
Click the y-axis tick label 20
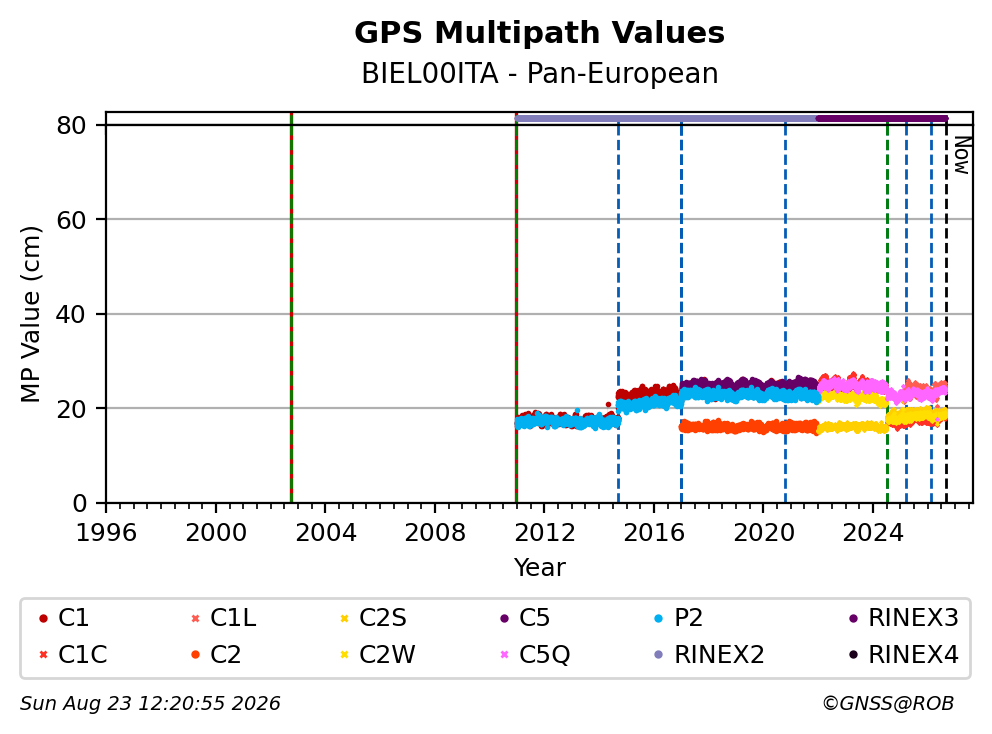click(71, 408)
